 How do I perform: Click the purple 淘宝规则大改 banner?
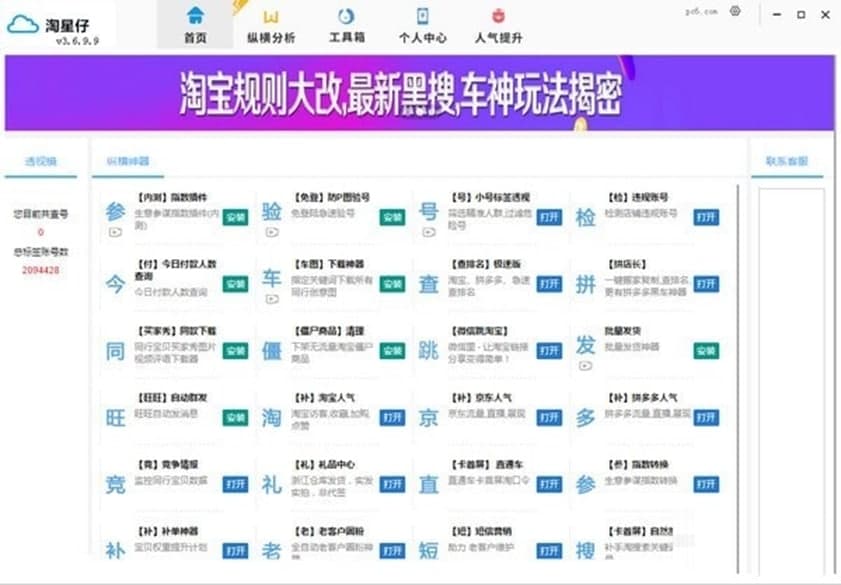click(x=419, y=93)
